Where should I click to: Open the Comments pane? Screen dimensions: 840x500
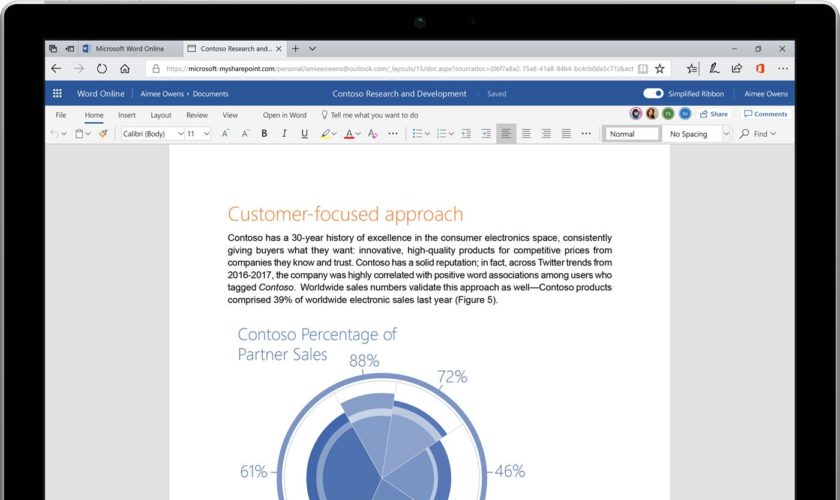[x=766, y=114]
